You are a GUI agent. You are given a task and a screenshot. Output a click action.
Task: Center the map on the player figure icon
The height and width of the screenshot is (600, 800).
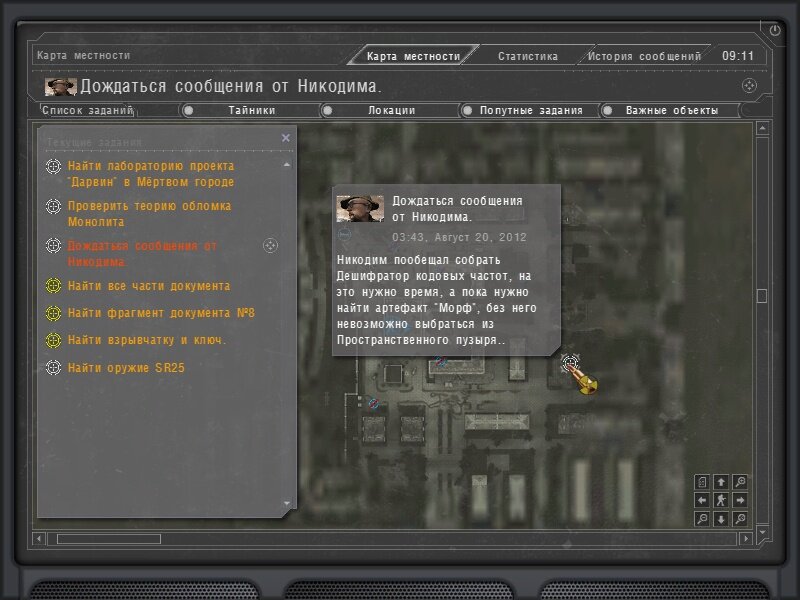721,501
